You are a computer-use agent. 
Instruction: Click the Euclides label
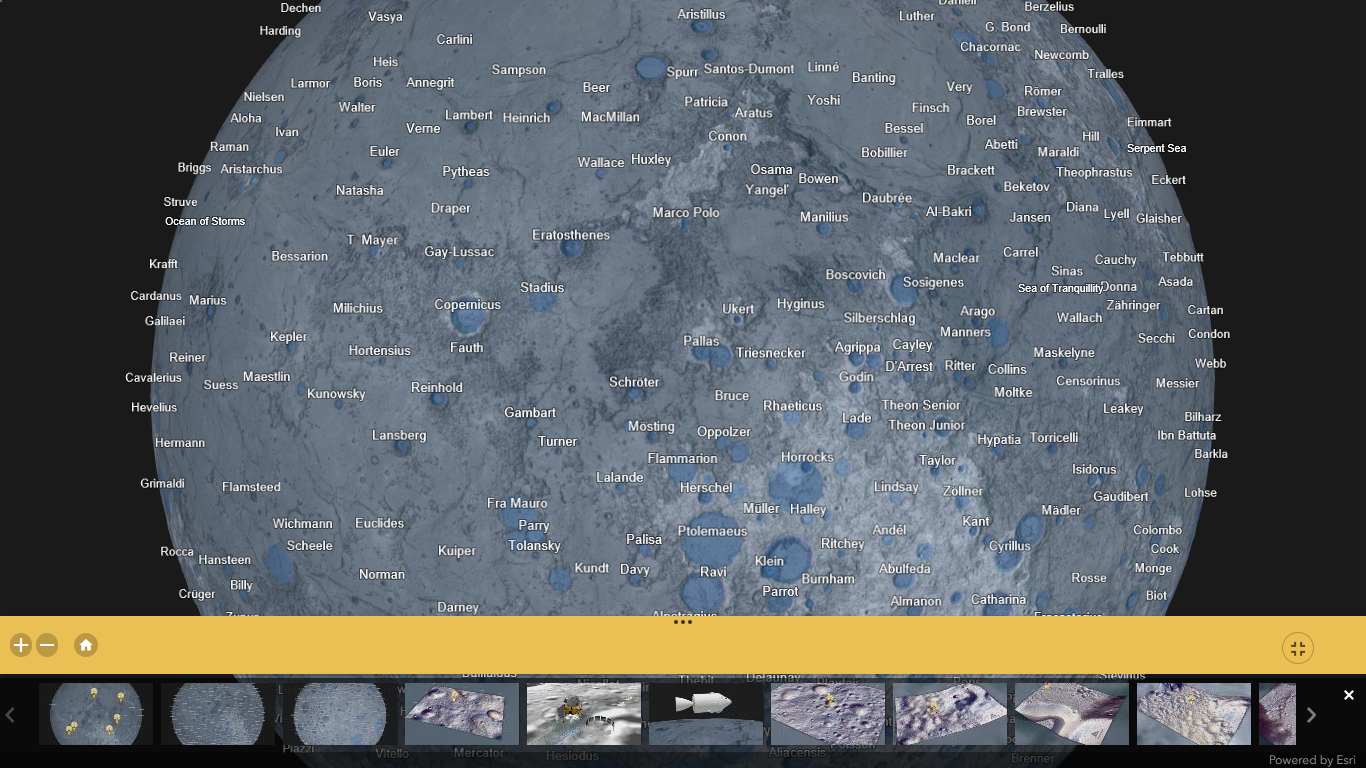tap(380, 523)
